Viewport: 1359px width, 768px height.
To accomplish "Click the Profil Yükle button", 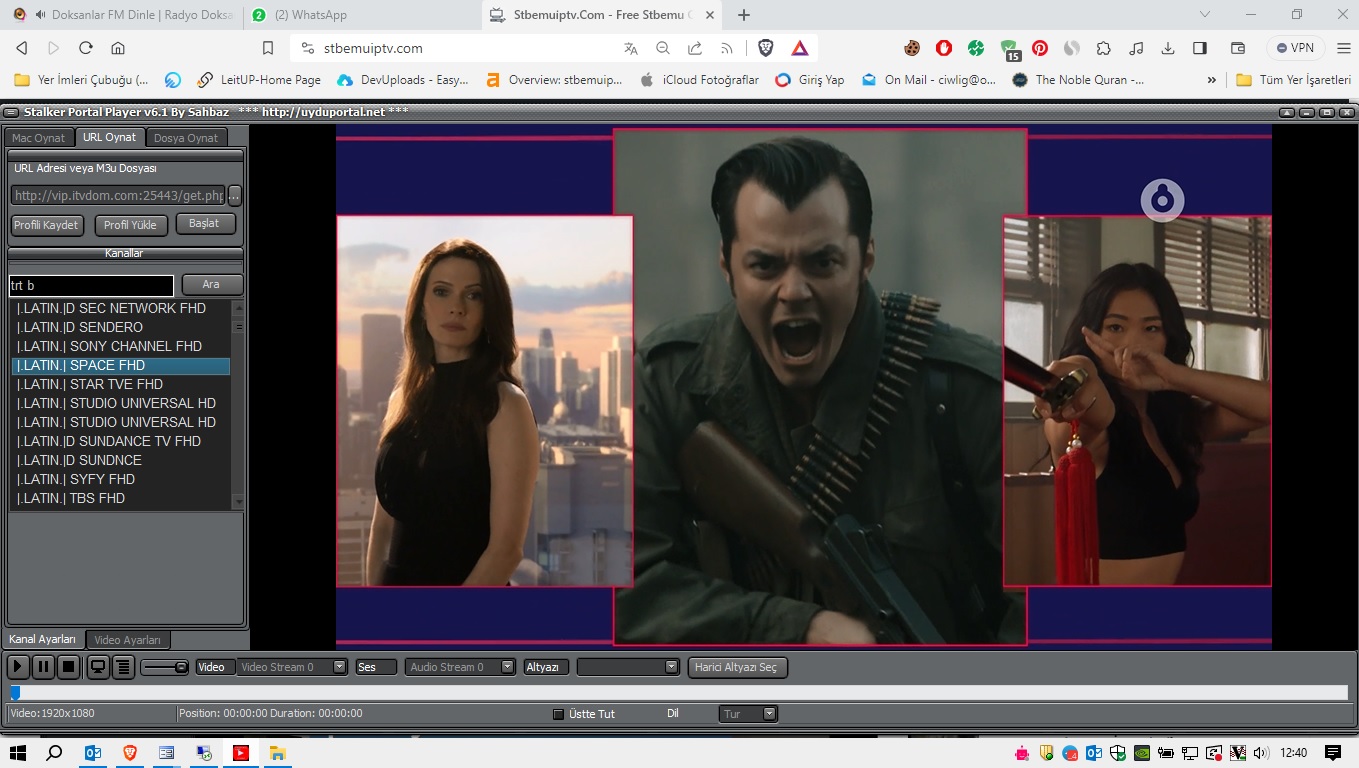I will [x=131, y=225].
